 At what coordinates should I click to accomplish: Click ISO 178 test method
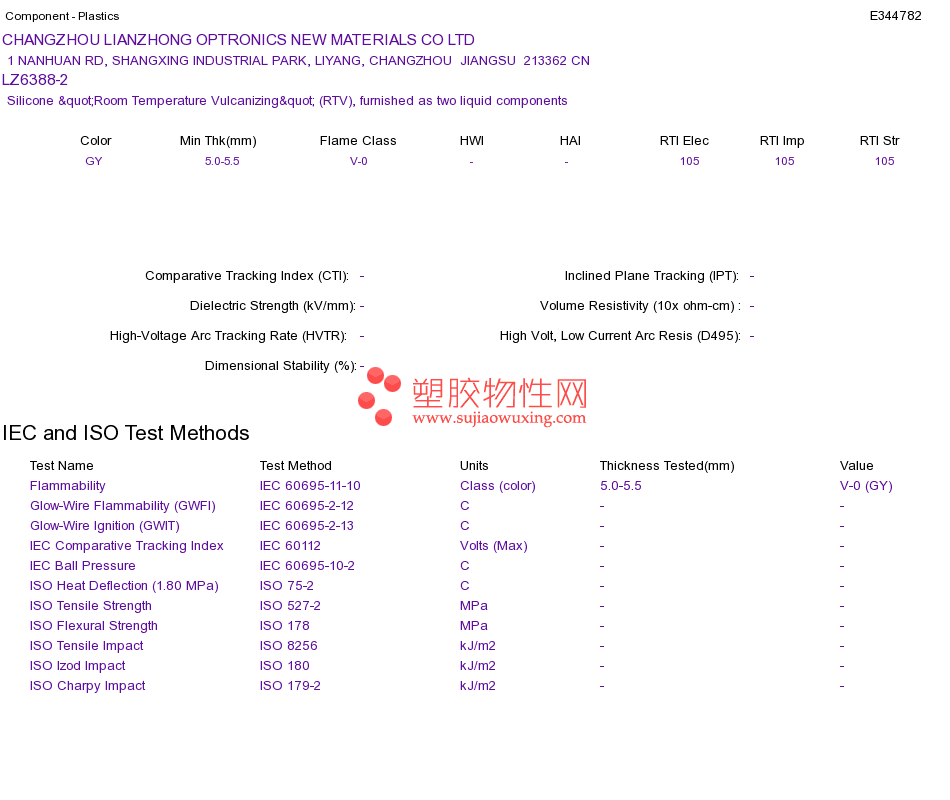(x=284, y=625)
